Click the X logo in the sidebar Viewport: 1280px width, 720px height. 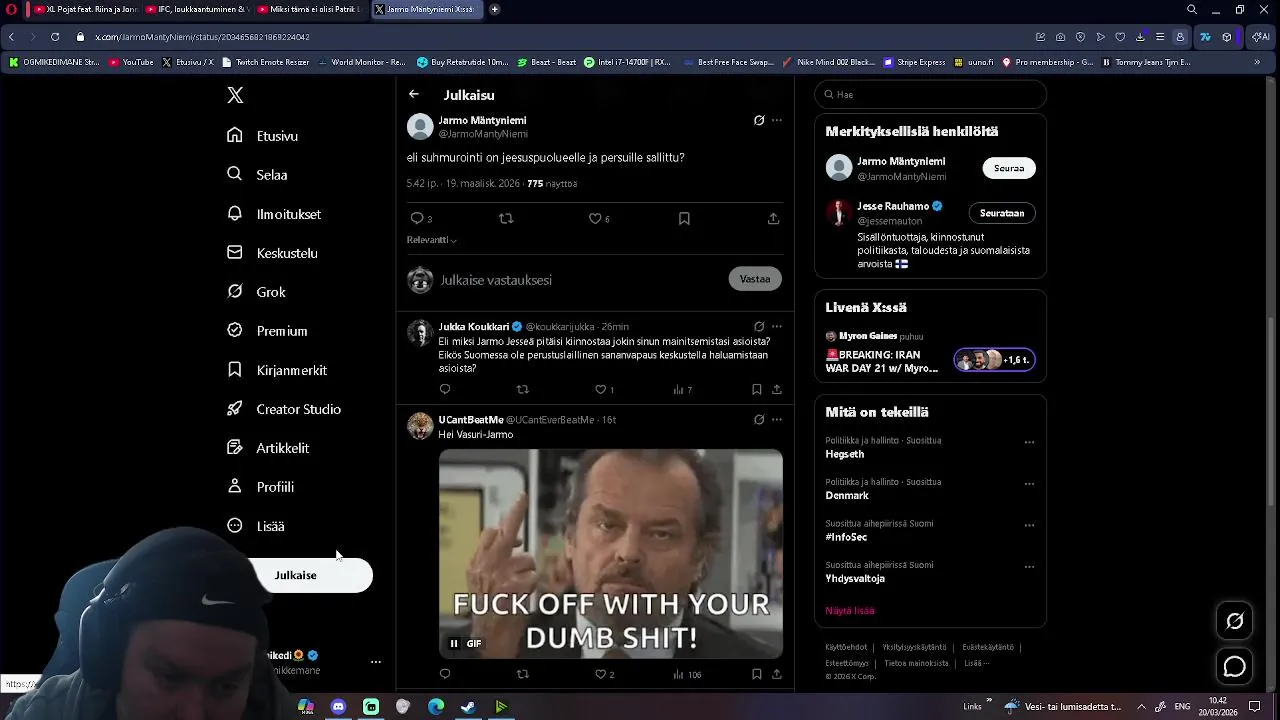[235, 95]
